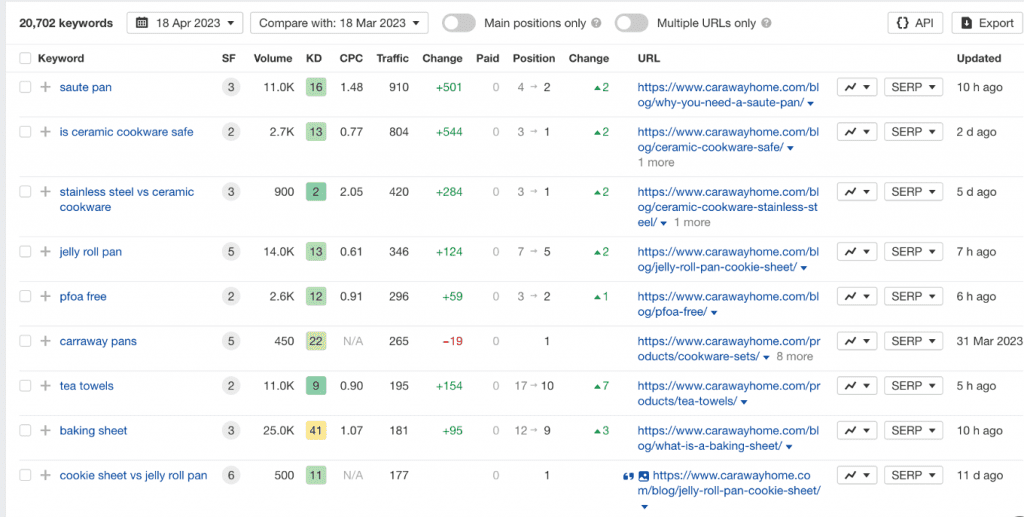Click the plus icon next to tea towels

pyautogui.click(x=45, y=386)
